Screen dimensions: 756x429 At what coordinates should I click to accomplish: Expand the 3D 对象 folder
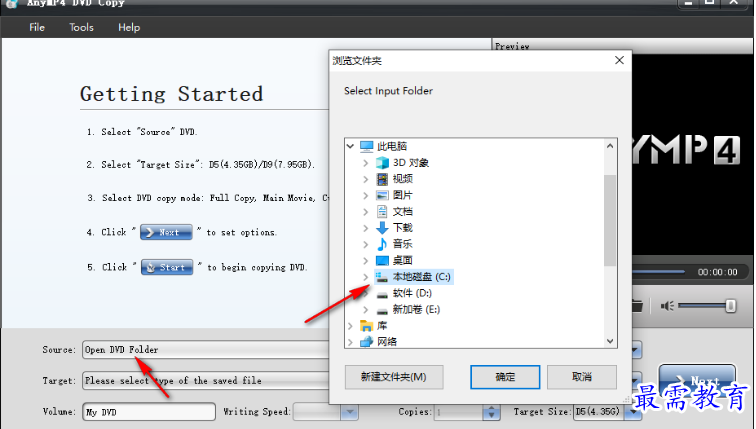pos(365,163)
